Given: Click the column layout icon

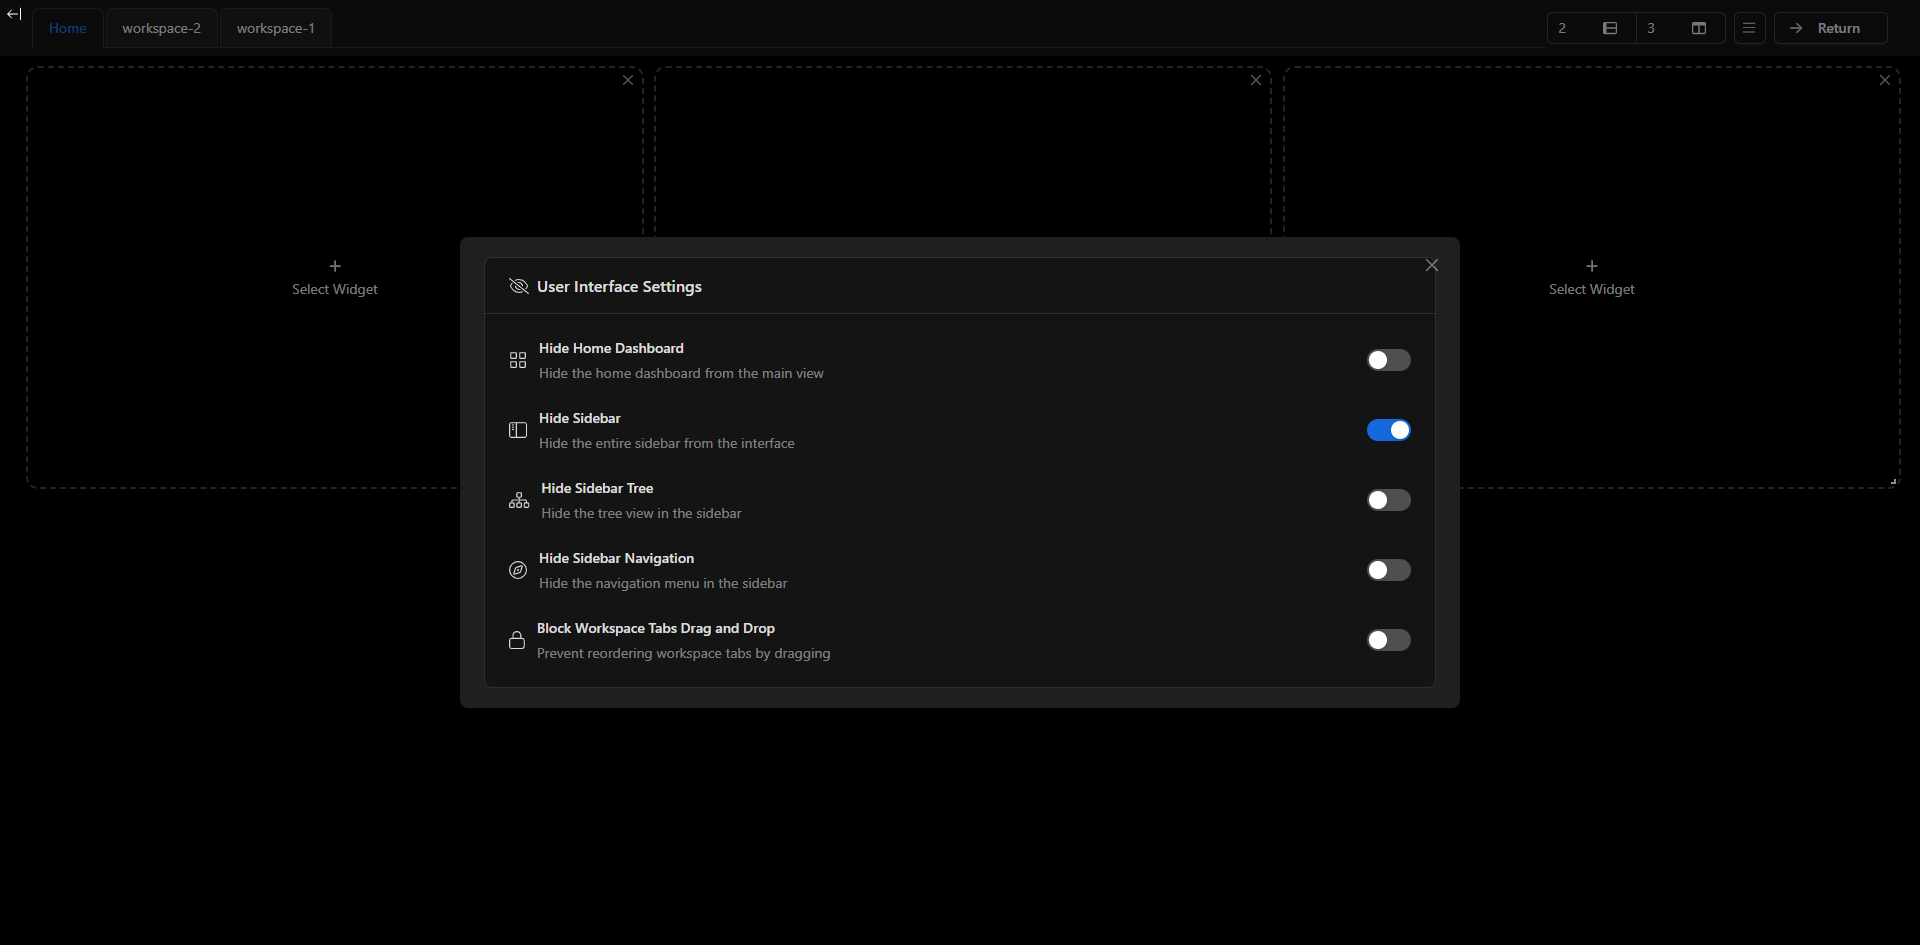Looking at the screenshot, I should tap(1697, 28).
